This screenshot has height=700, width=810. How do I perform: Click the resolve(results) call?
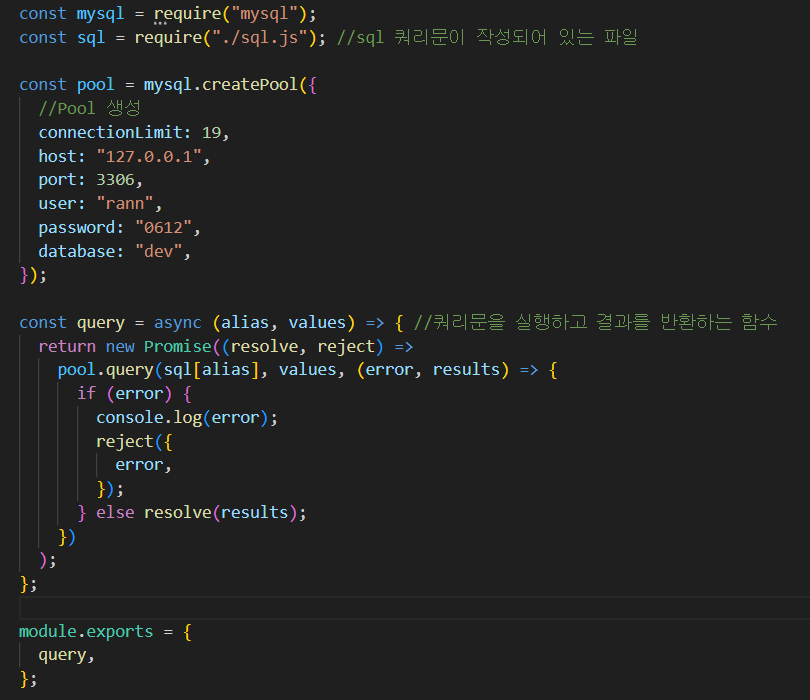221,513
